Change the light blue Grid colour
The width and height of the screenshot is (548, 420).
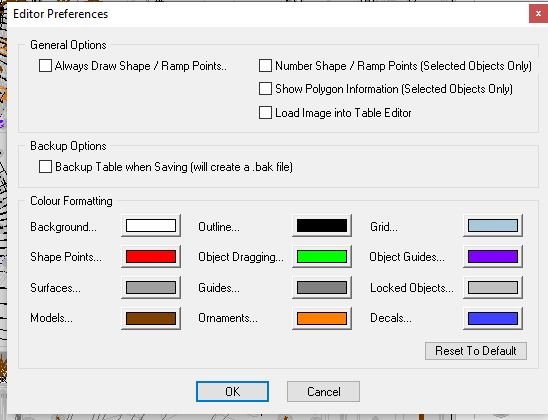(493, 226)
